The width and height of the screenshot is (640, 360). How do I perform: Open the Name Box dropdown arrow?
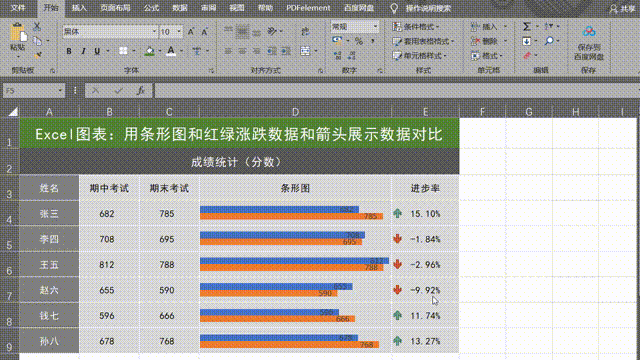[60, 91]
